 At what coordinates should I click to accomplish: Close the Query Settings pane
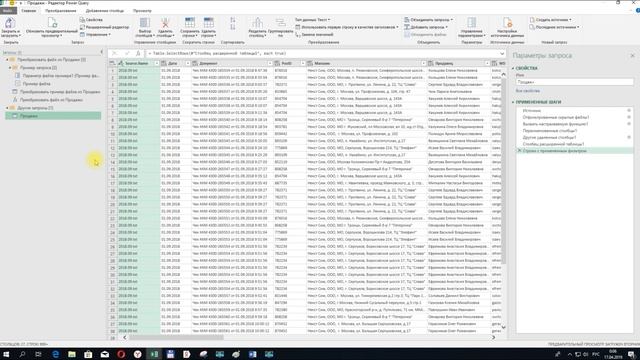coord(632,56)
